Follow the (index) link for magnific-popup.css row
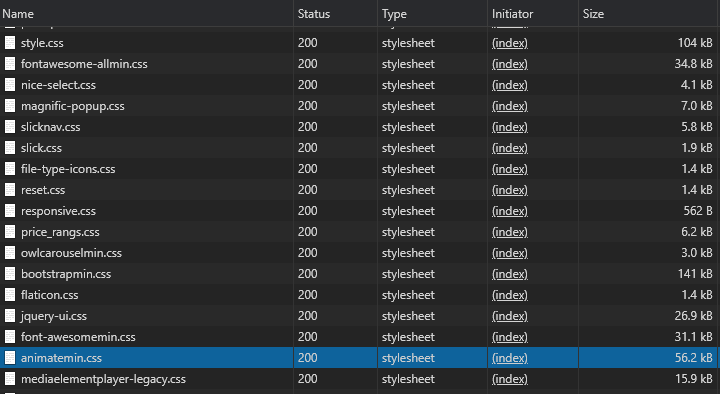 [510, 106]
